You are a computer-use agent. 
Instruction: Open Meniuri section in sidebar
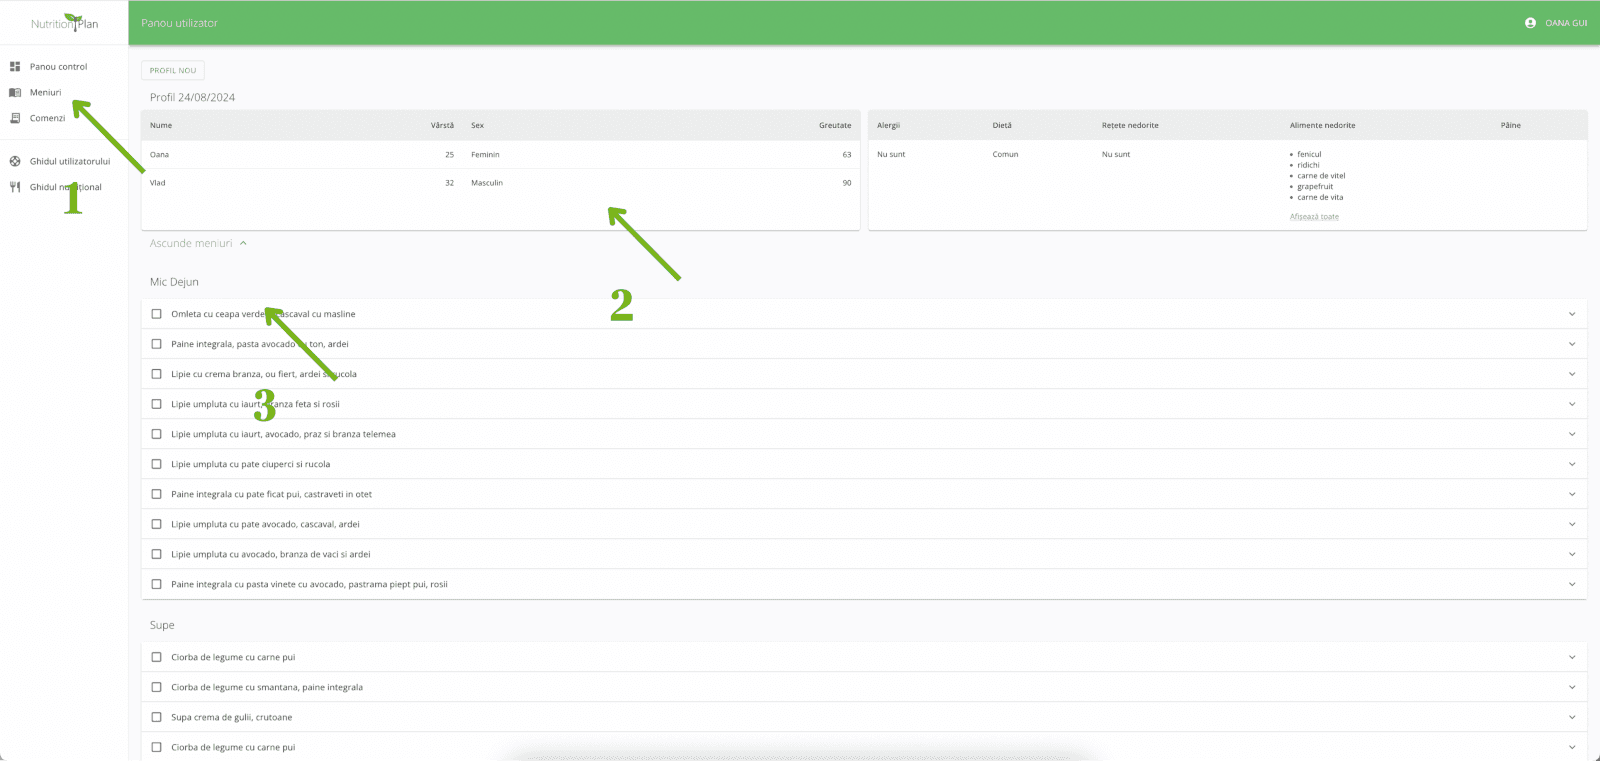point(45,92)
